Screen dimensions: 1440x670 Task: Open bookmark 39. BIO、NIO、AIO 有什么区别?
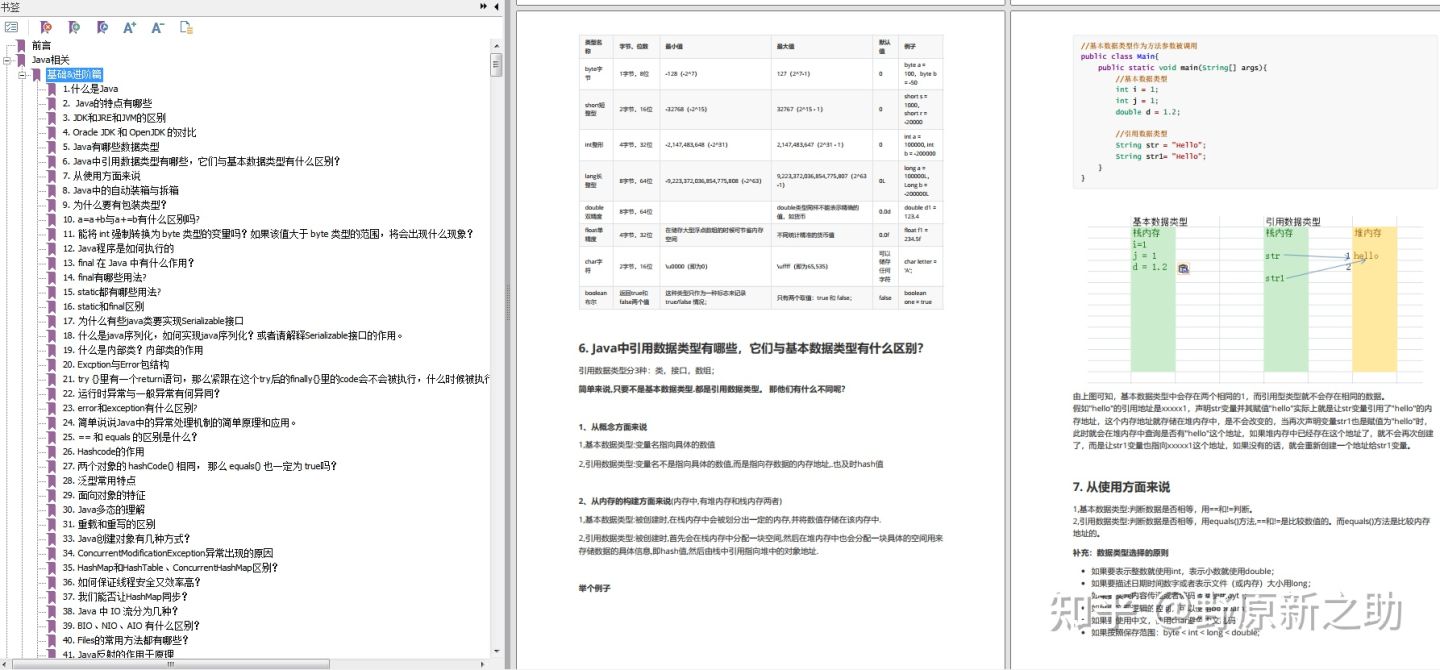pos(130,625)
